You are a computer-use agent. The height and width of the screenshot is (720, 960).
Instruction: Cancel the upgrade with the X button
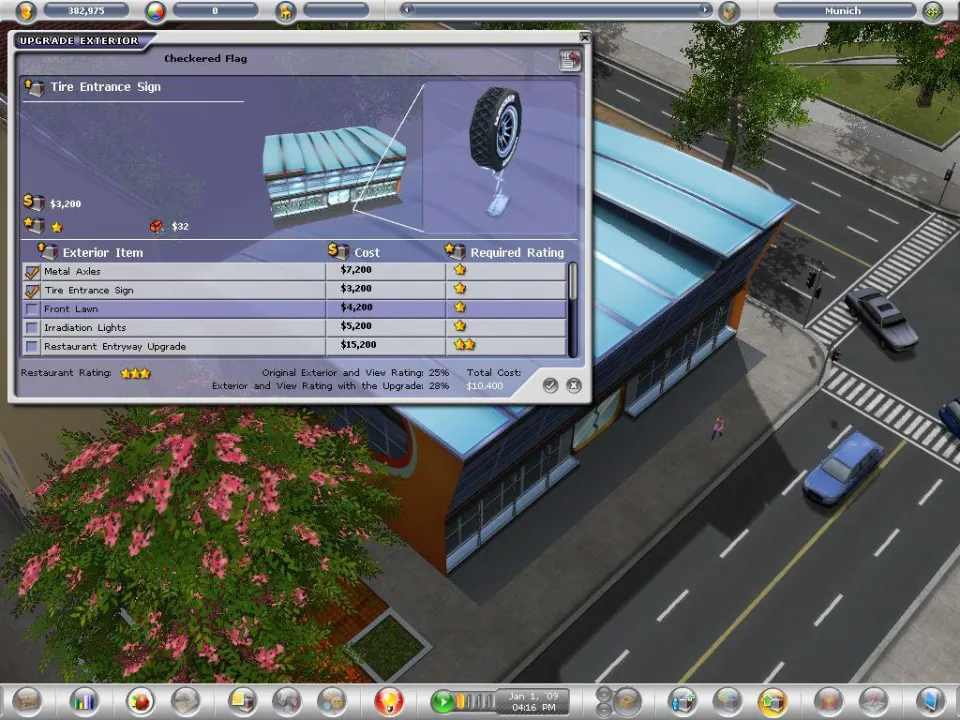coord(573,385)
